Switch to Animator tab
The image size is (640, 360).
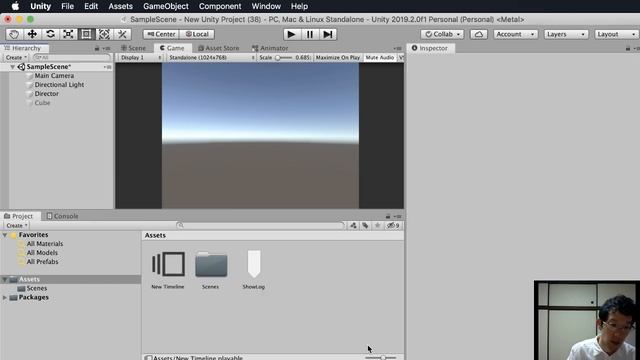(270, 48)
